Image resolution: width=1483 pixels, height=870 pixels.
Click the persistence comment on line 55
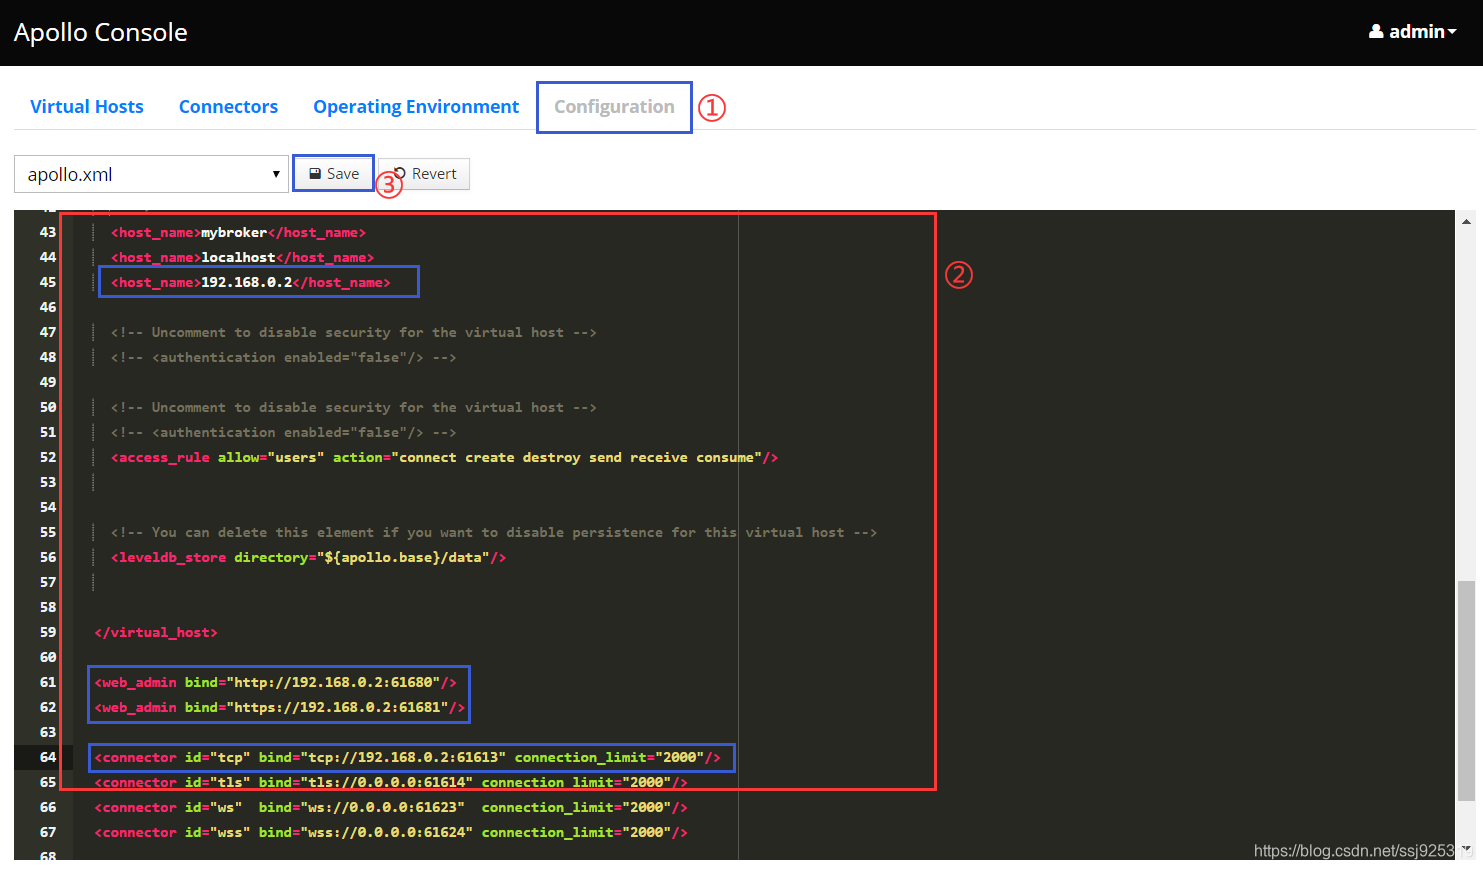pyautogui.click(x=494, y=532)
